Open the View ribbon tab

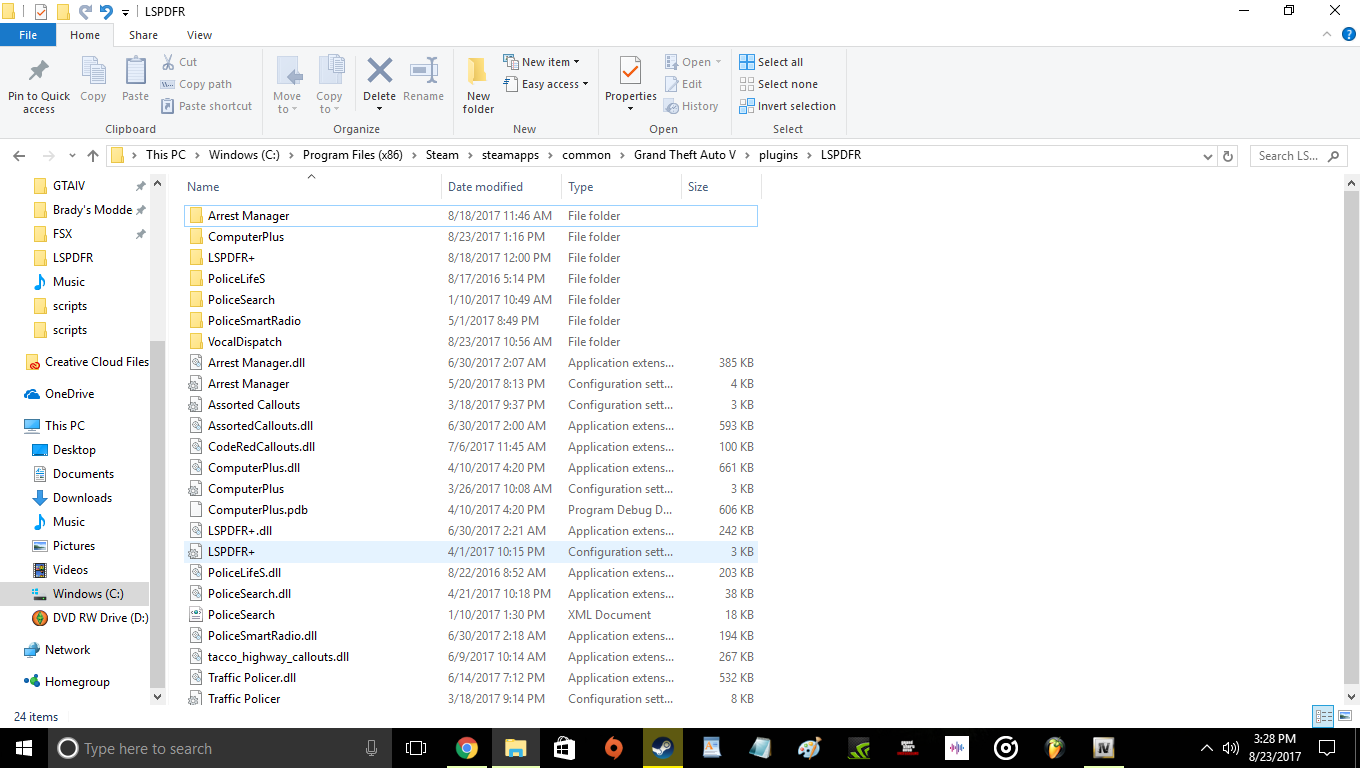[199, 35]
